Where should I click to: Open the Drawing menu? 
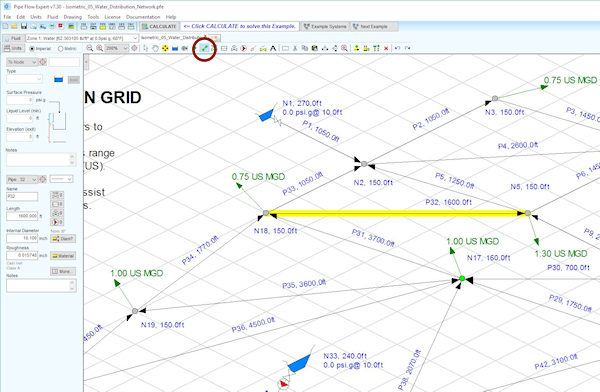pos(73,17)
